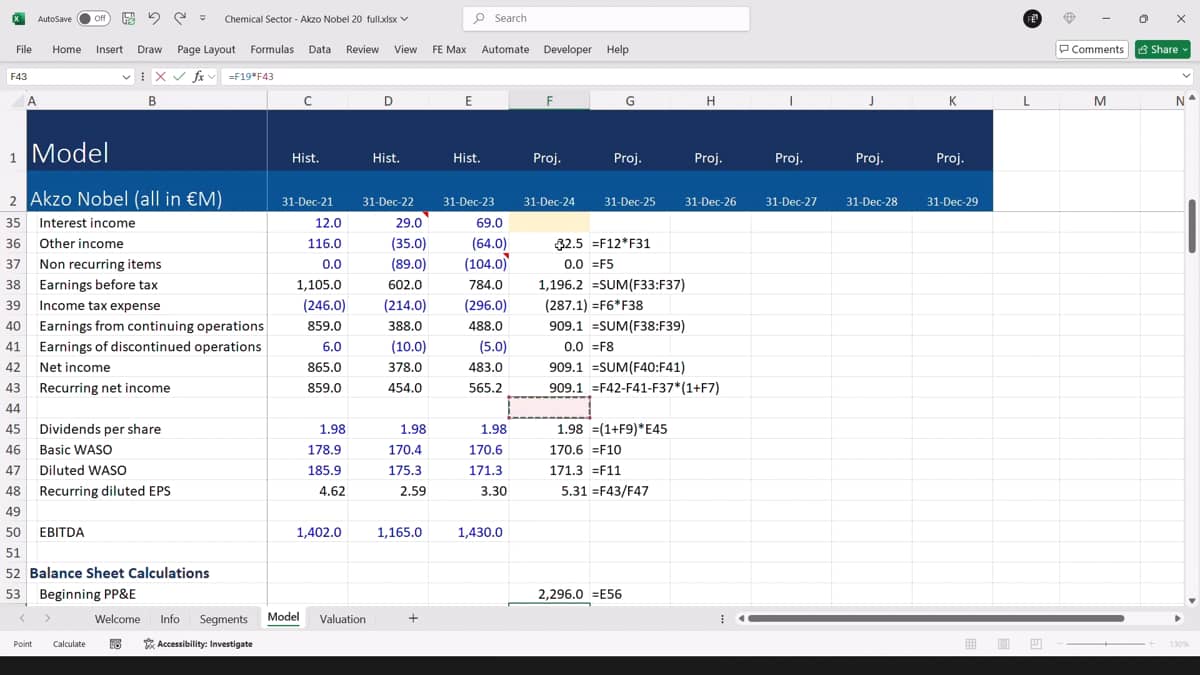Cancel formula entry with X icon
This screenshot has width=1200, height=675.
(x=161, y=76)
